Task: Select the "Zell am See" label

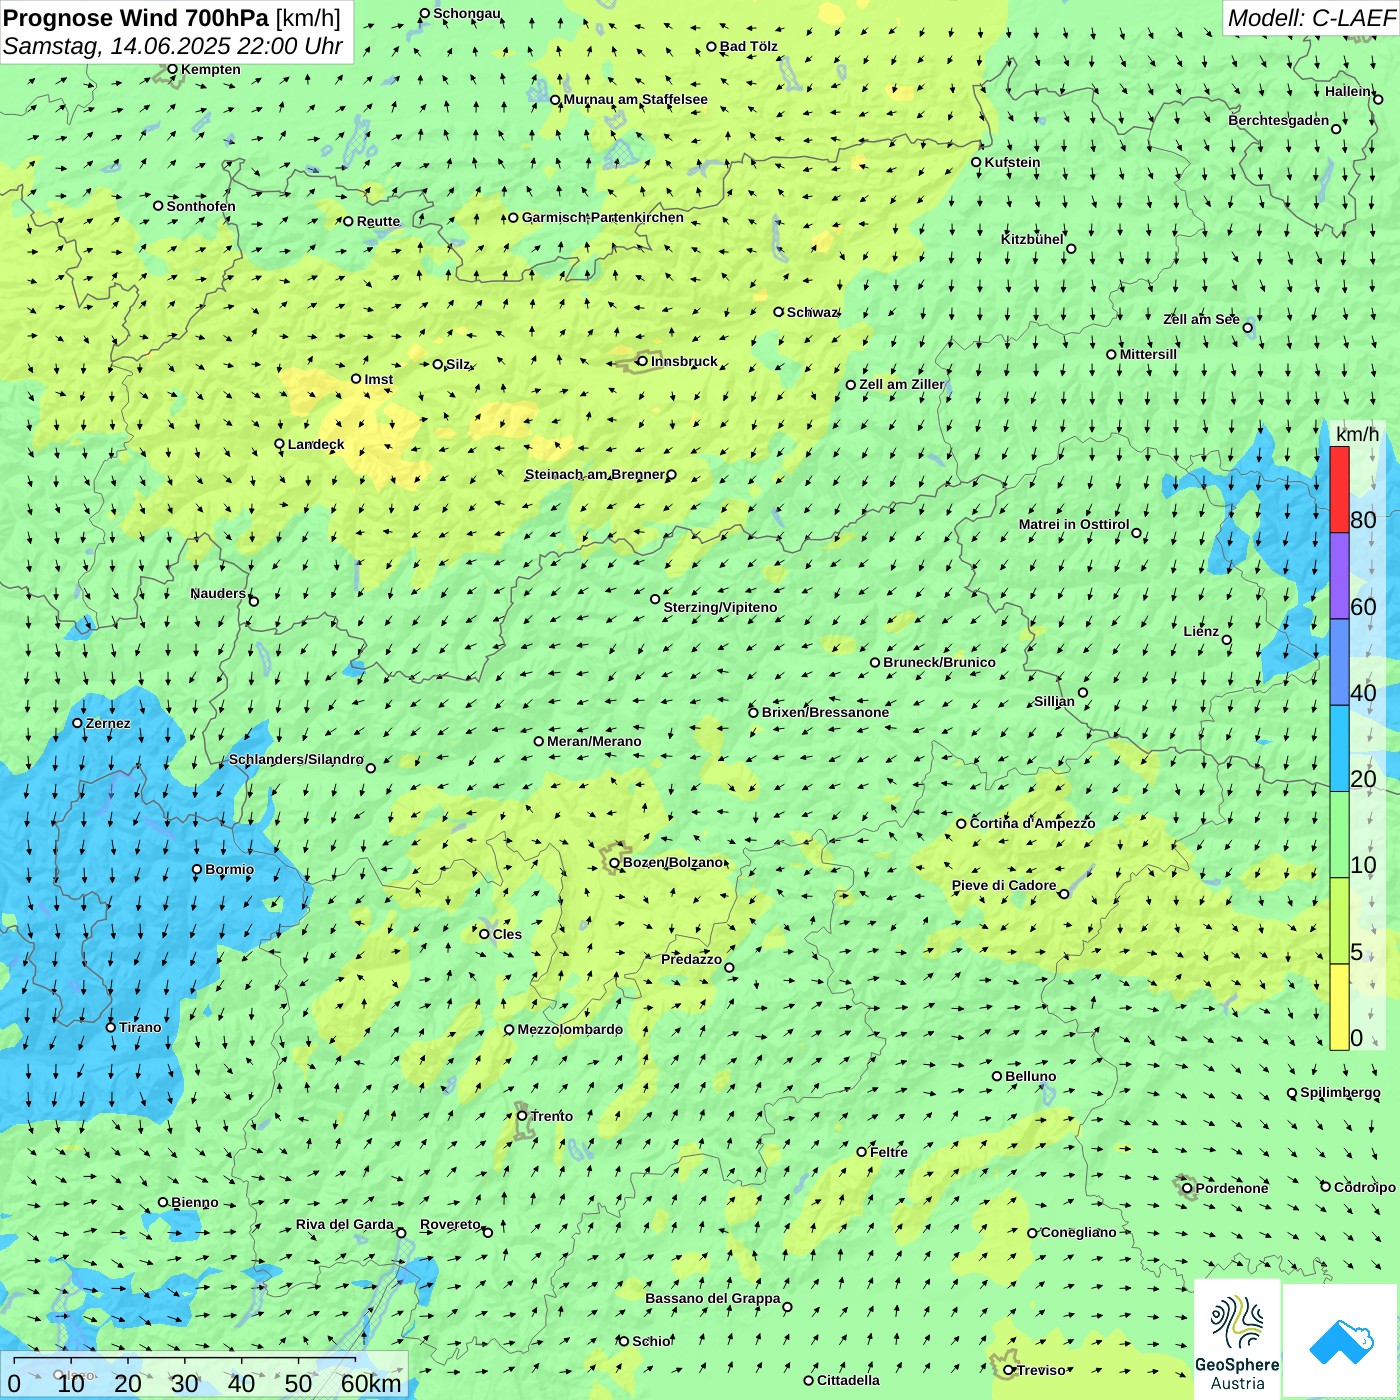Action: tap(1201, 319)
